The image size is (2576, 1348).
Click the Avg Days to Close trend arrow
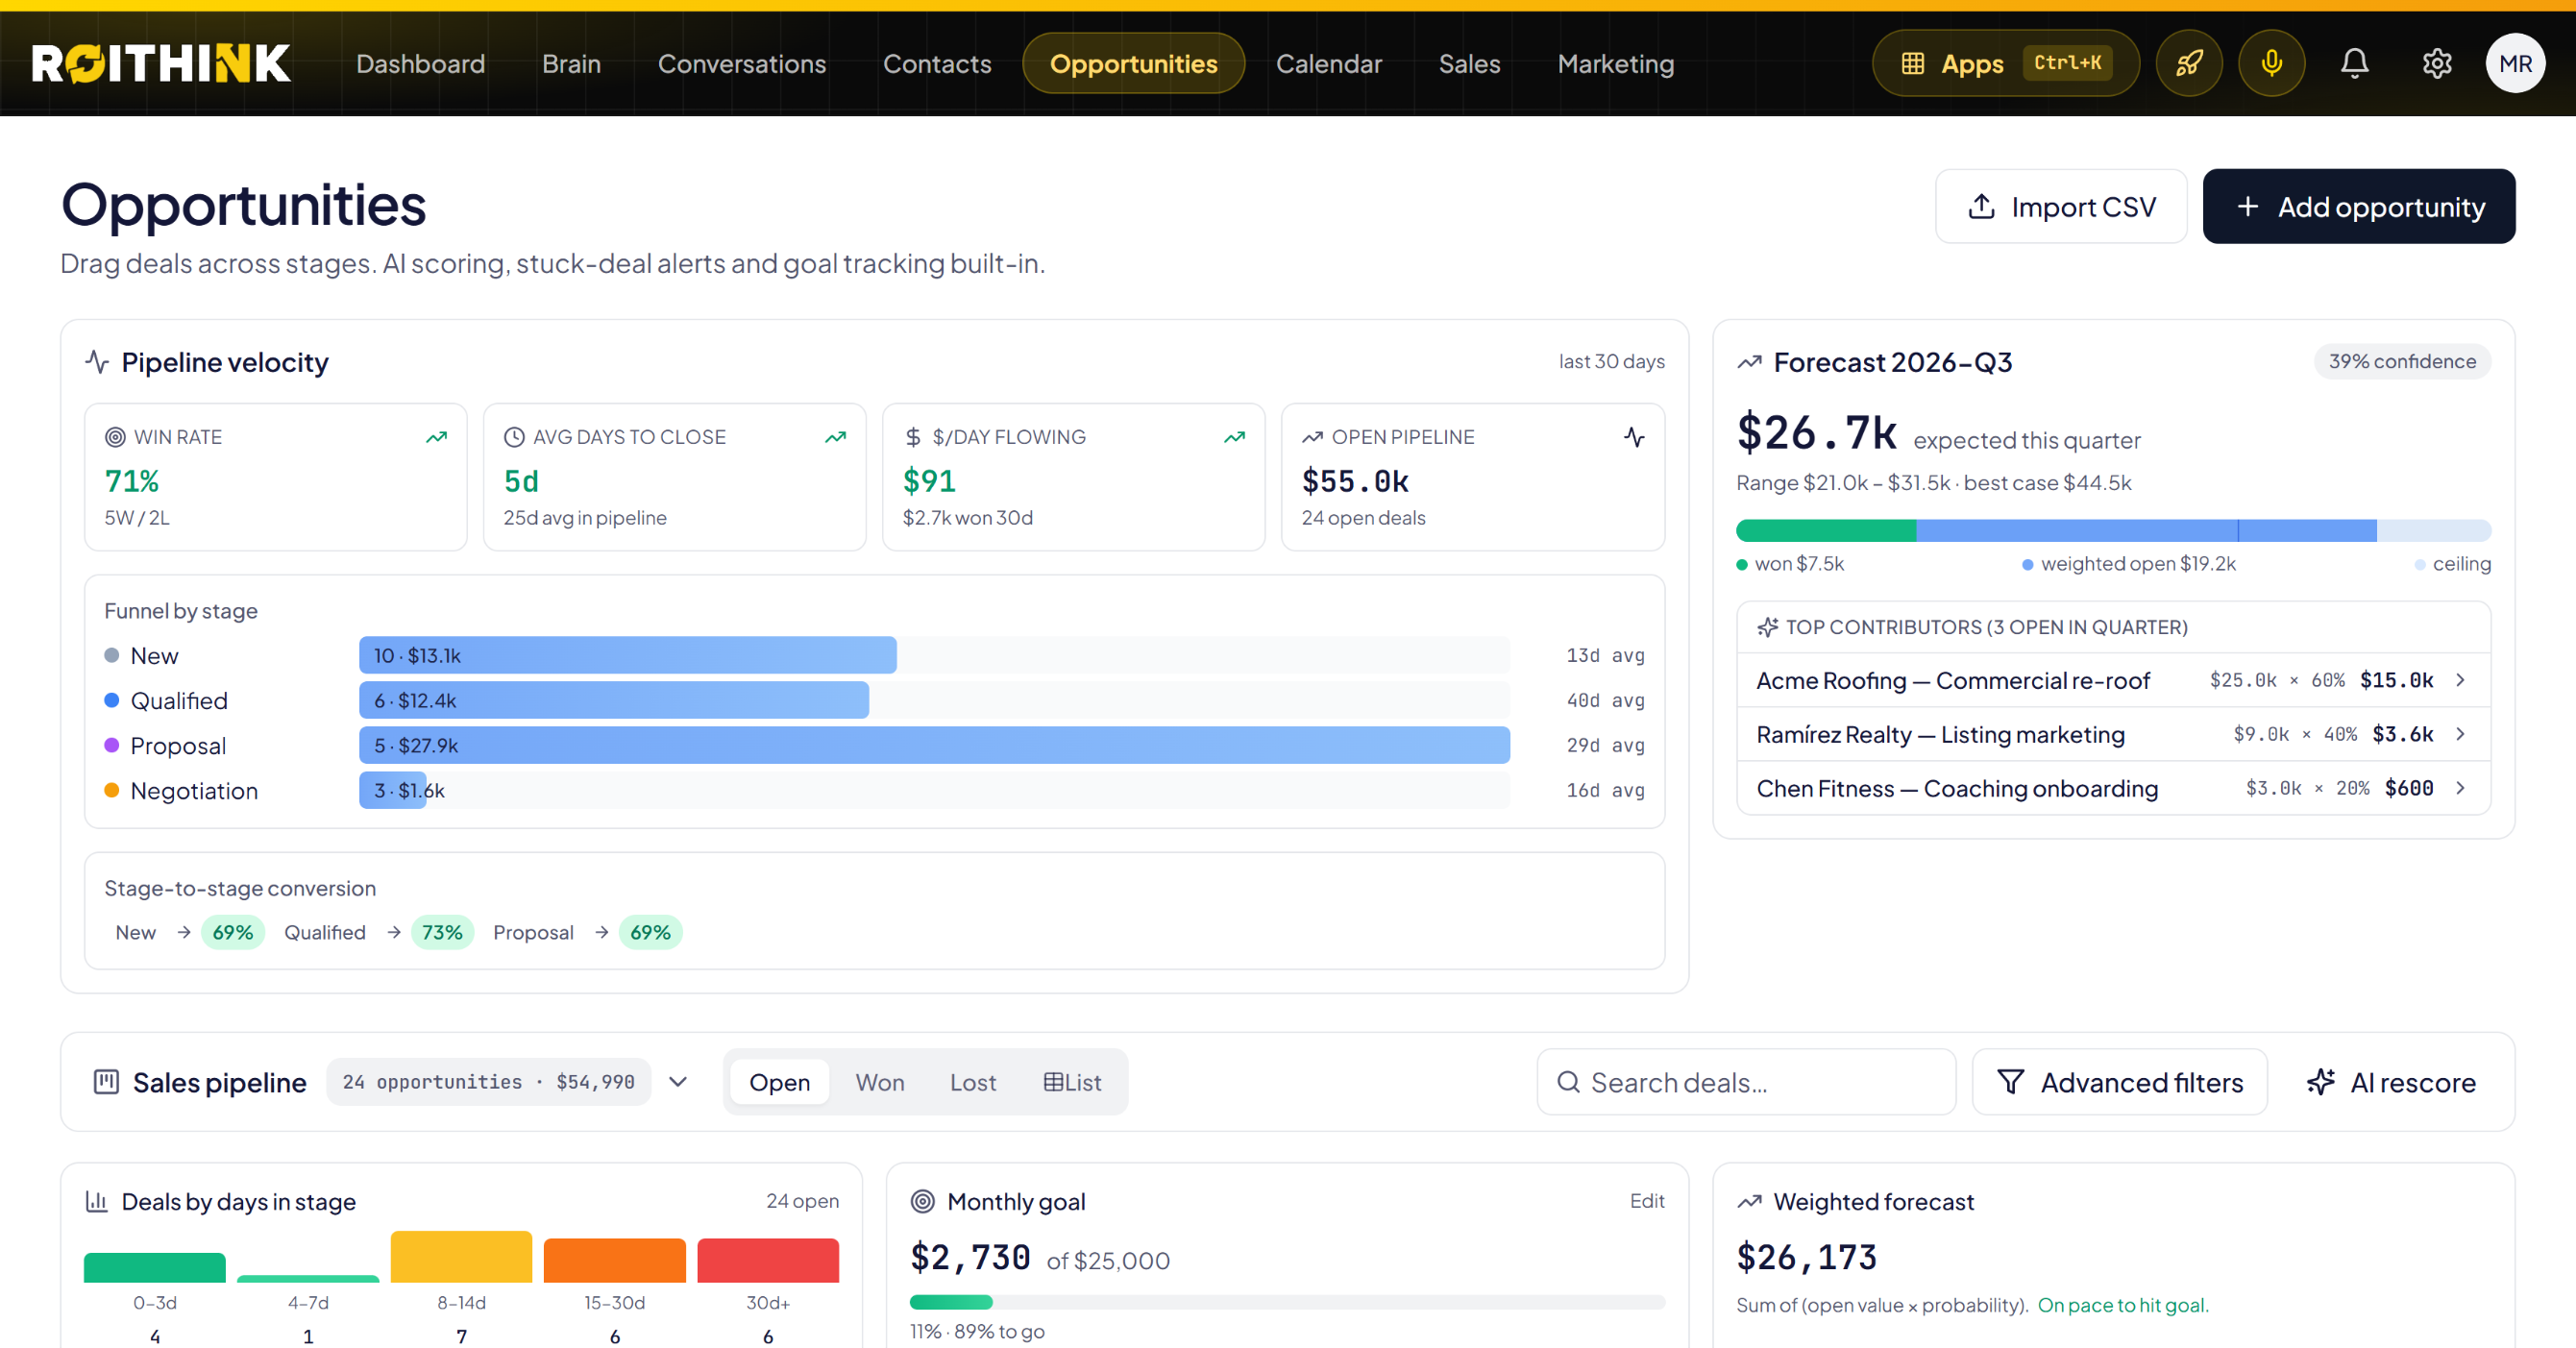[x=835, y=437]
